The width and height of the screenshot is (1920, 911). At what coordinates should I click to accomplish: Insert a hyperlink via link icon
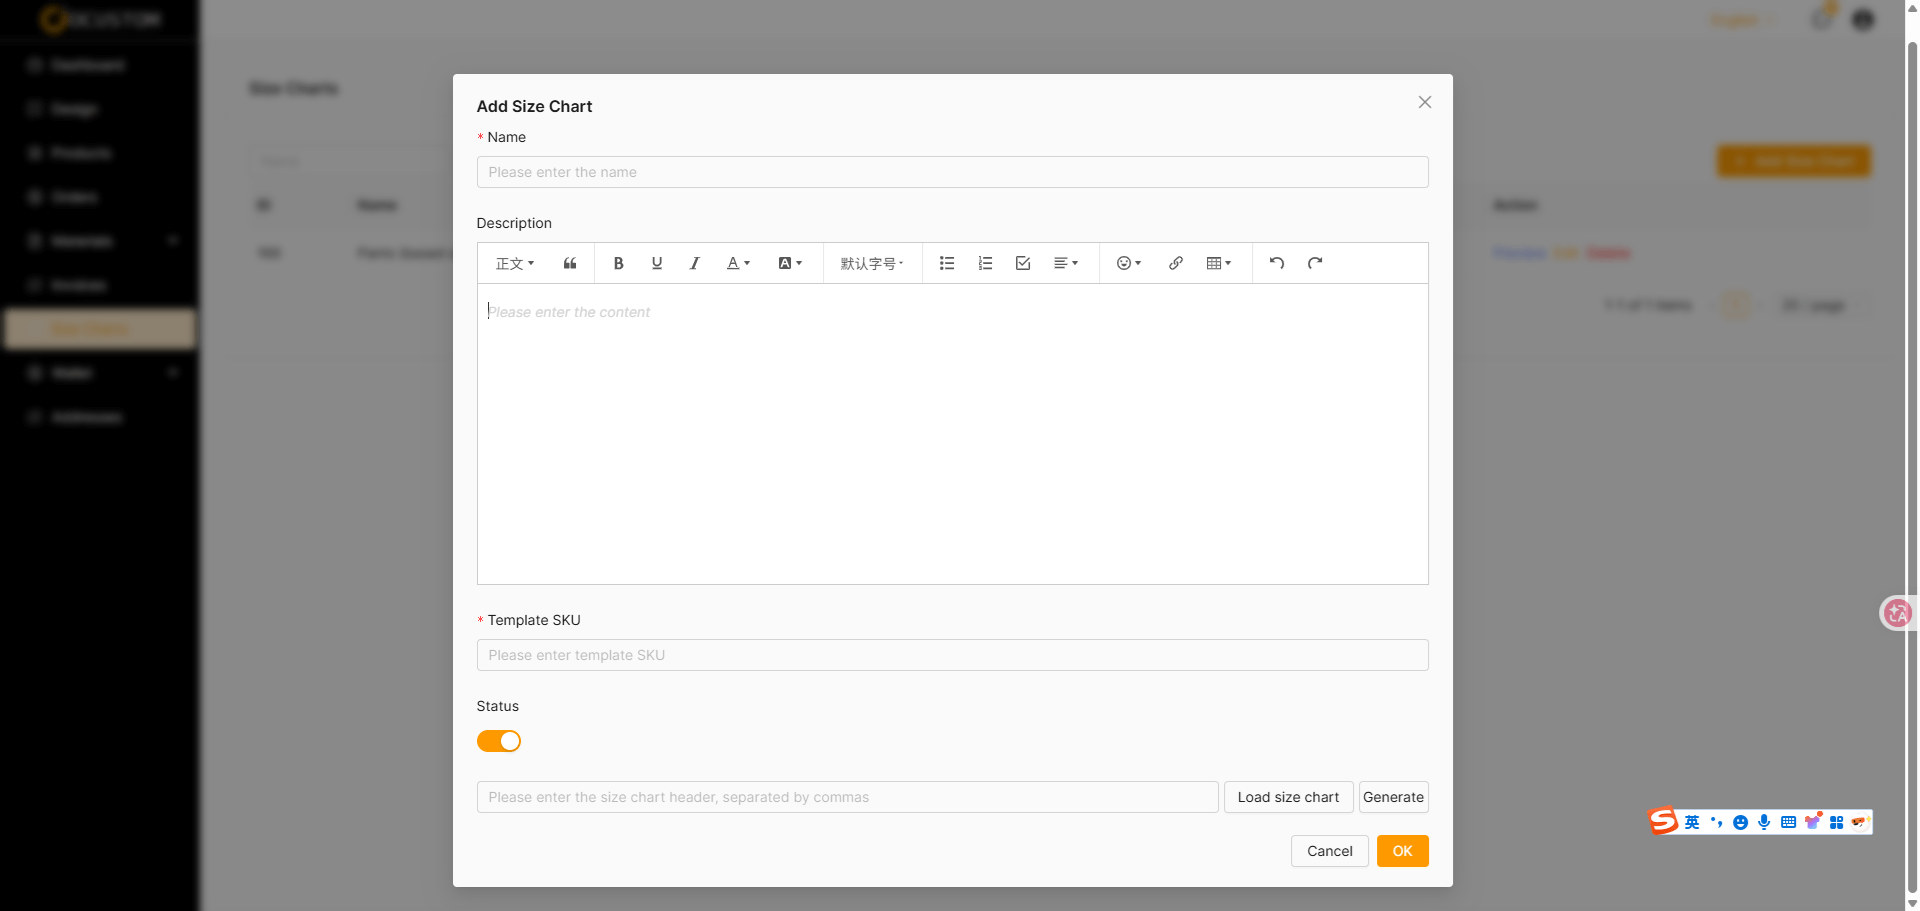pyautogui.click(x=1176, y=263)
